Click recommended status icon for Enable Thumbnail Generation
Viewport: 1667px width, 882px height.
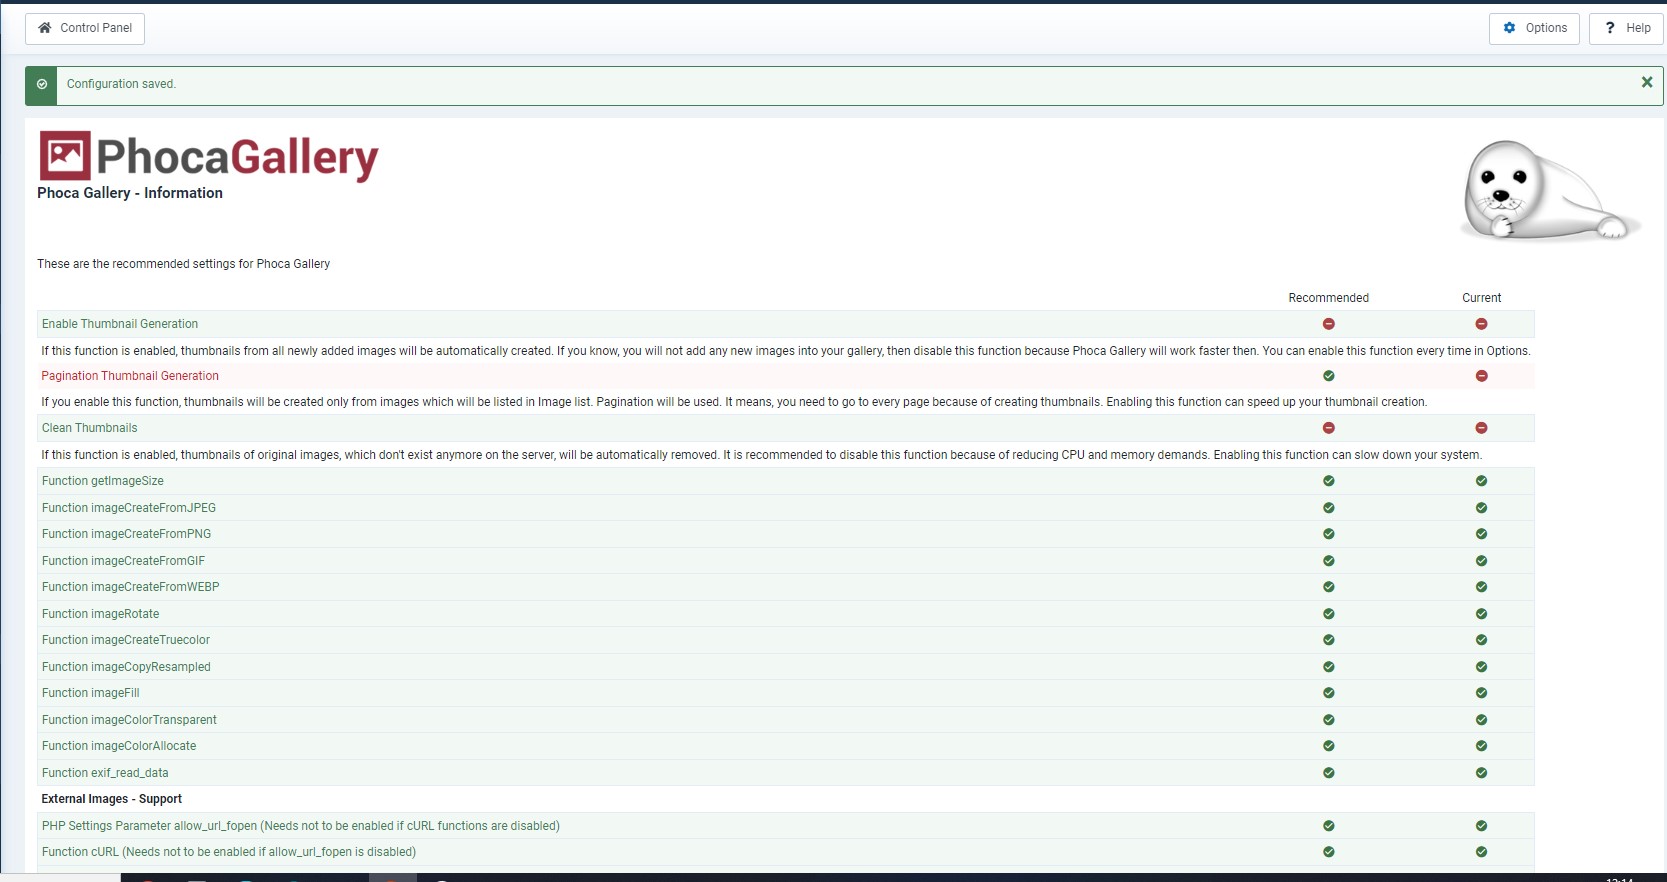point(1329,324)
